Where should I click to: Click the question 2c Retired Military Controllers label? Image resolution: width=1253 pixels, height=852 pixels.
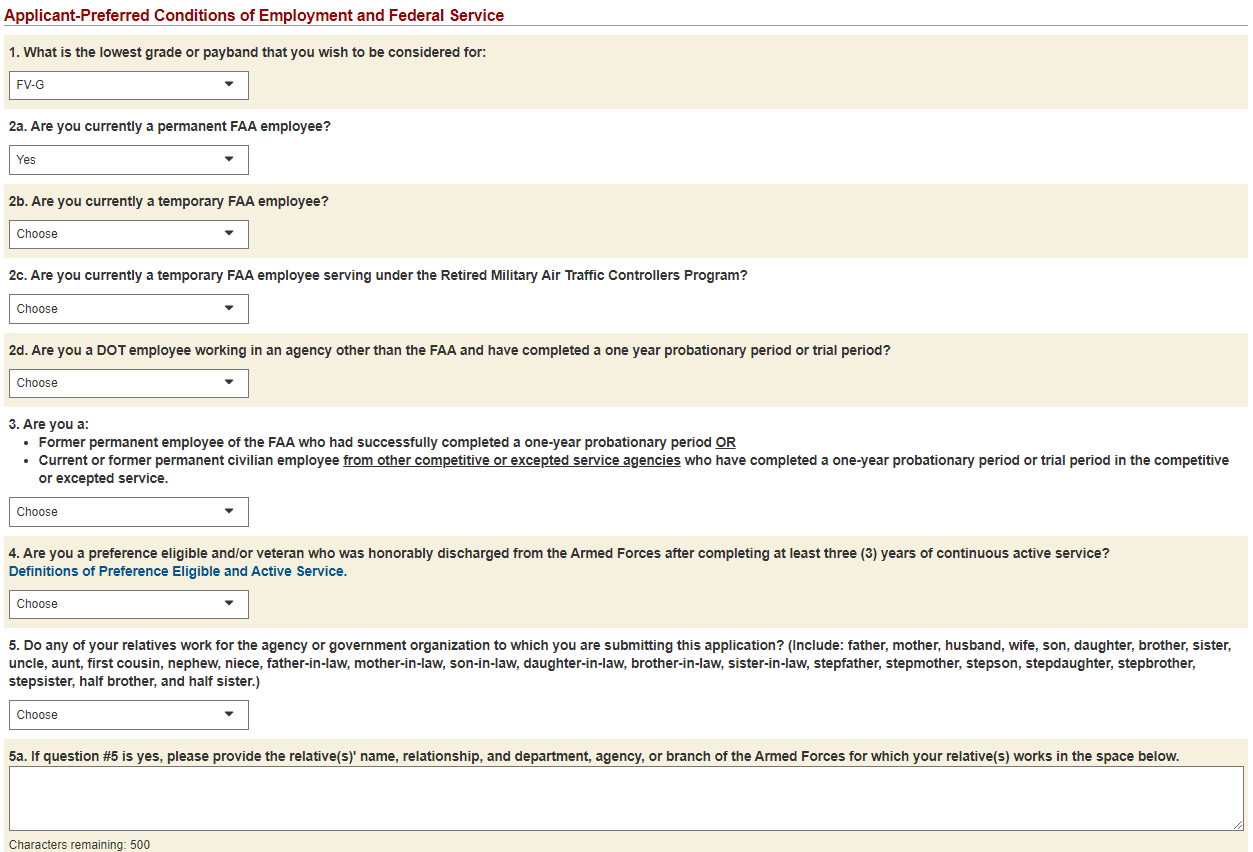(x=377, y=275)
